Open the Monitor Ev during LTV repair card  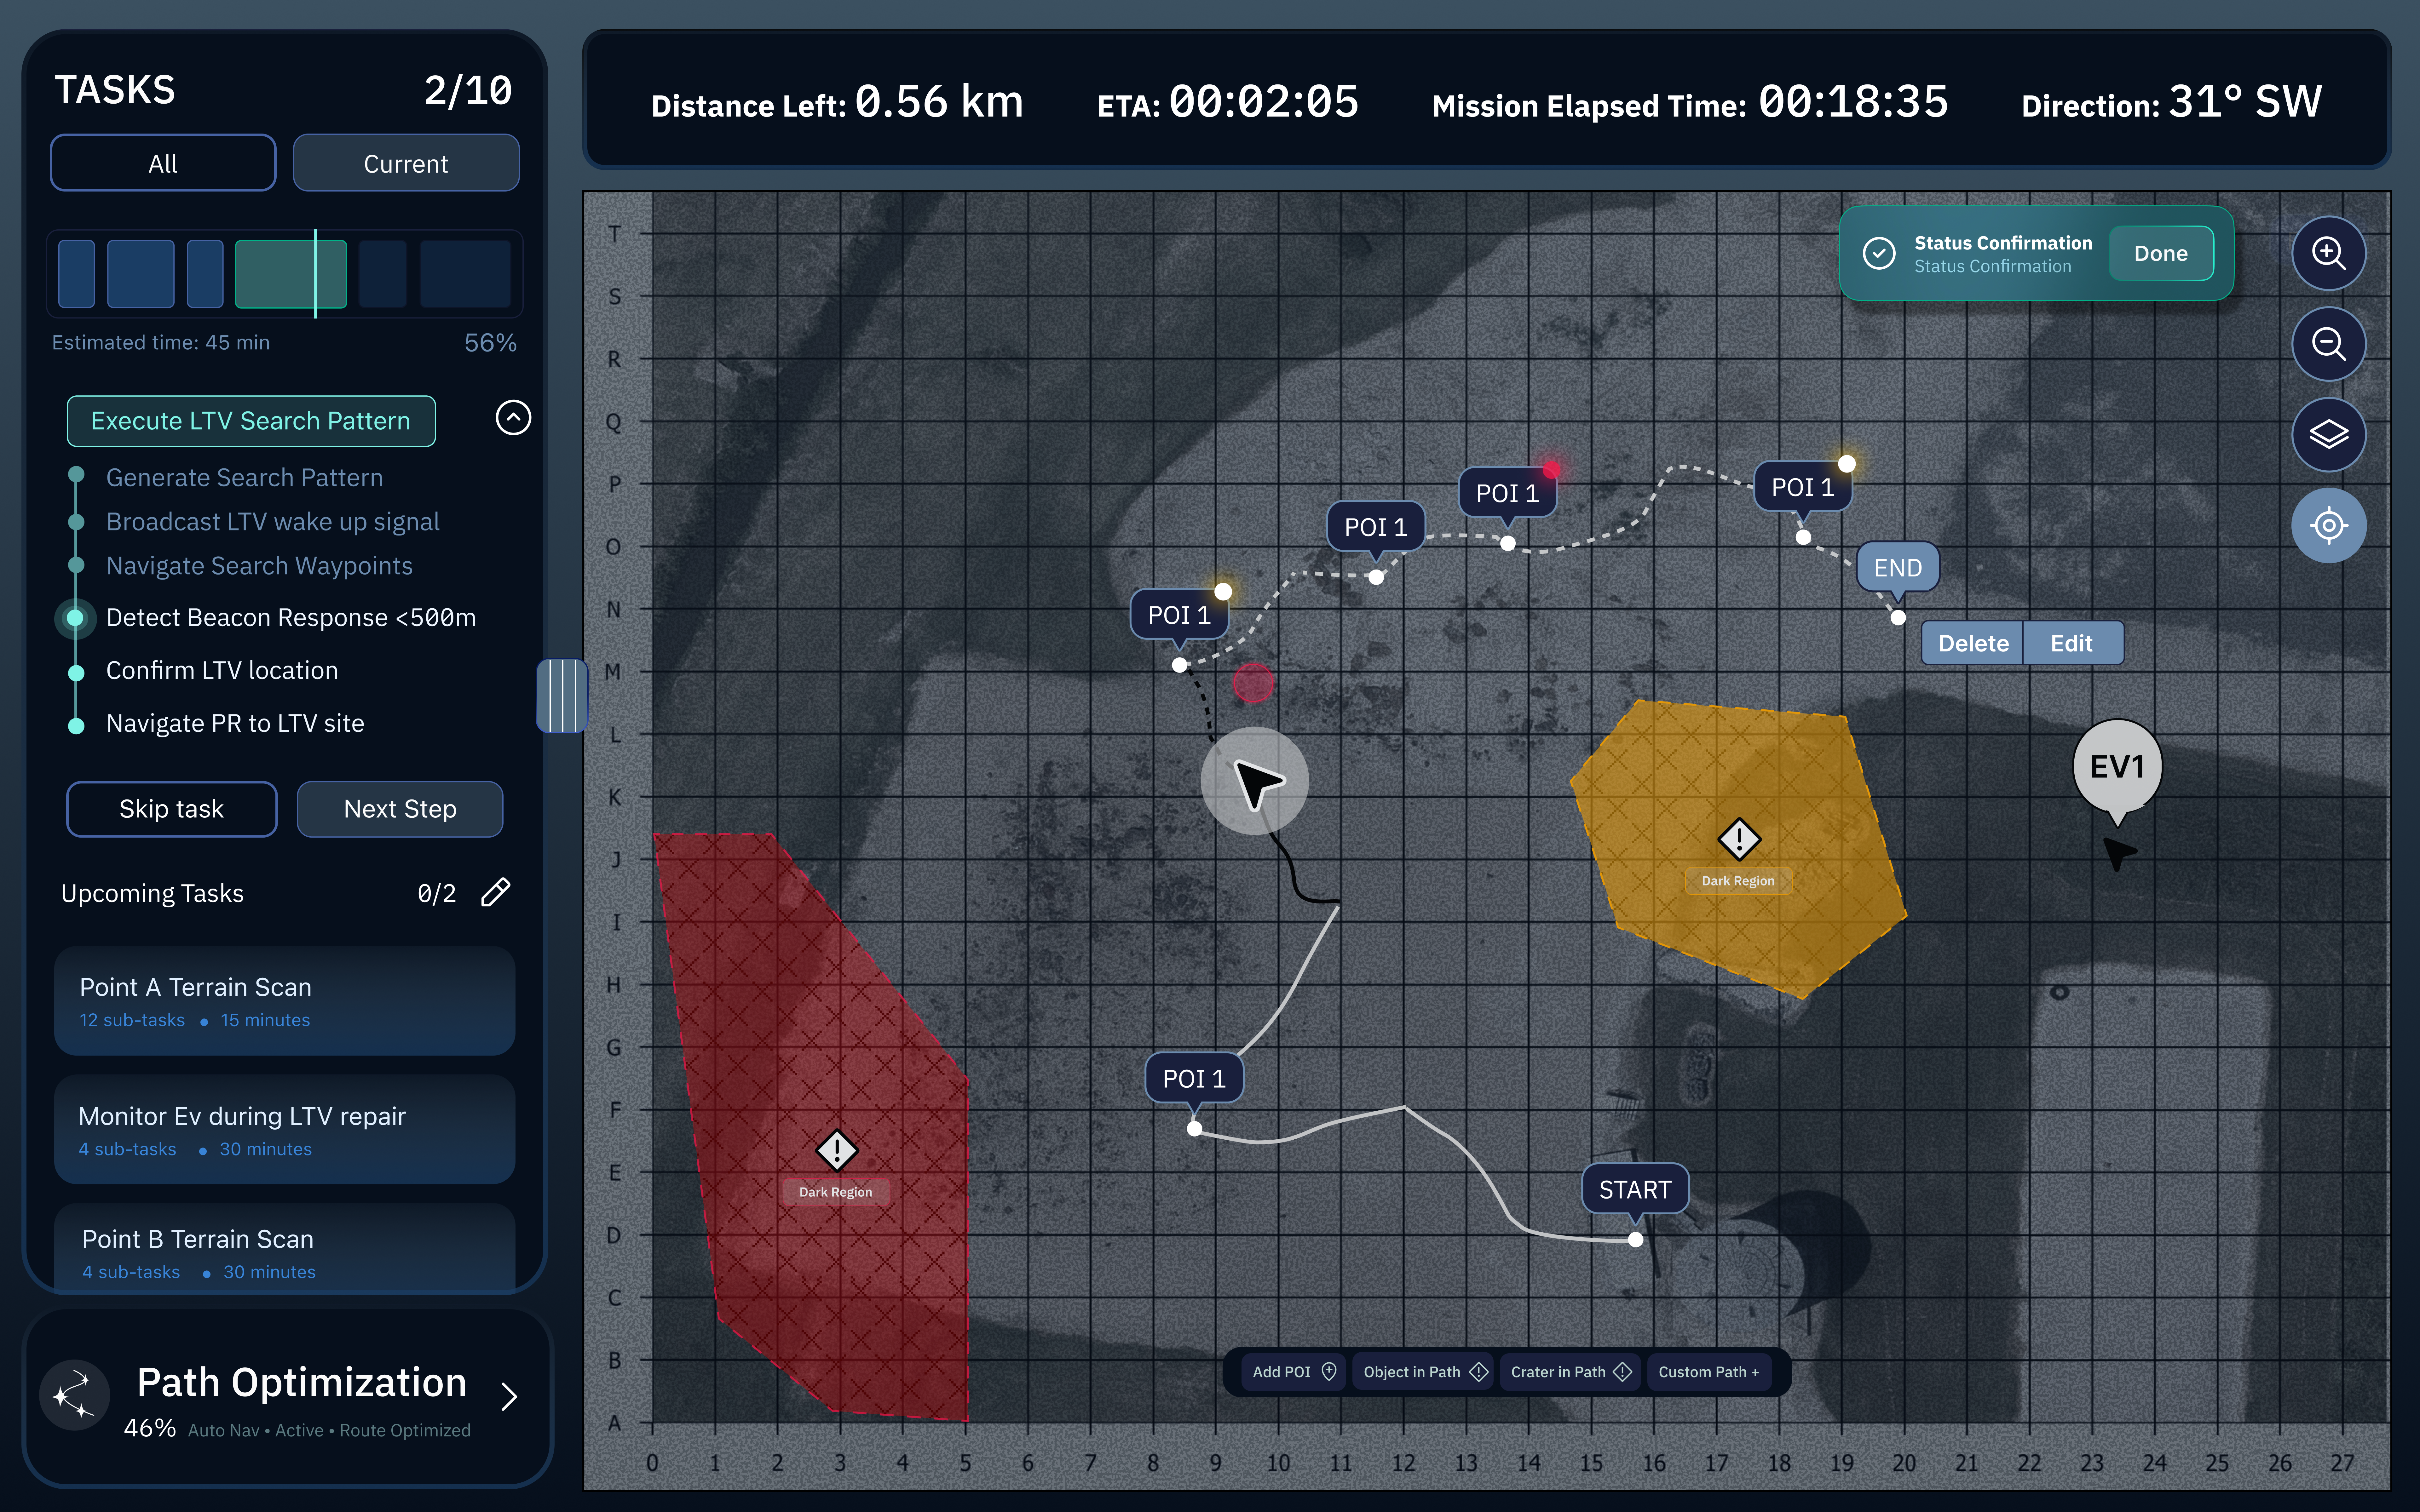point(285,1130)
